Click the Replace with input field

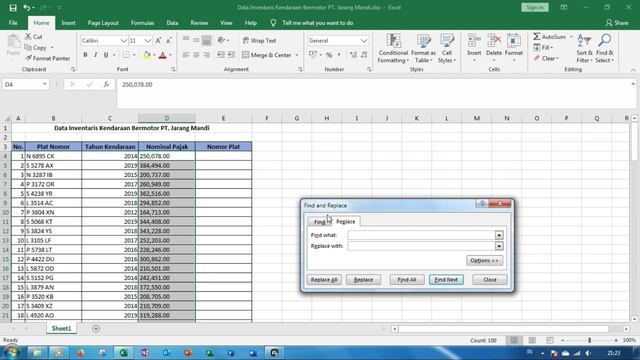click(x=421, y=246)
